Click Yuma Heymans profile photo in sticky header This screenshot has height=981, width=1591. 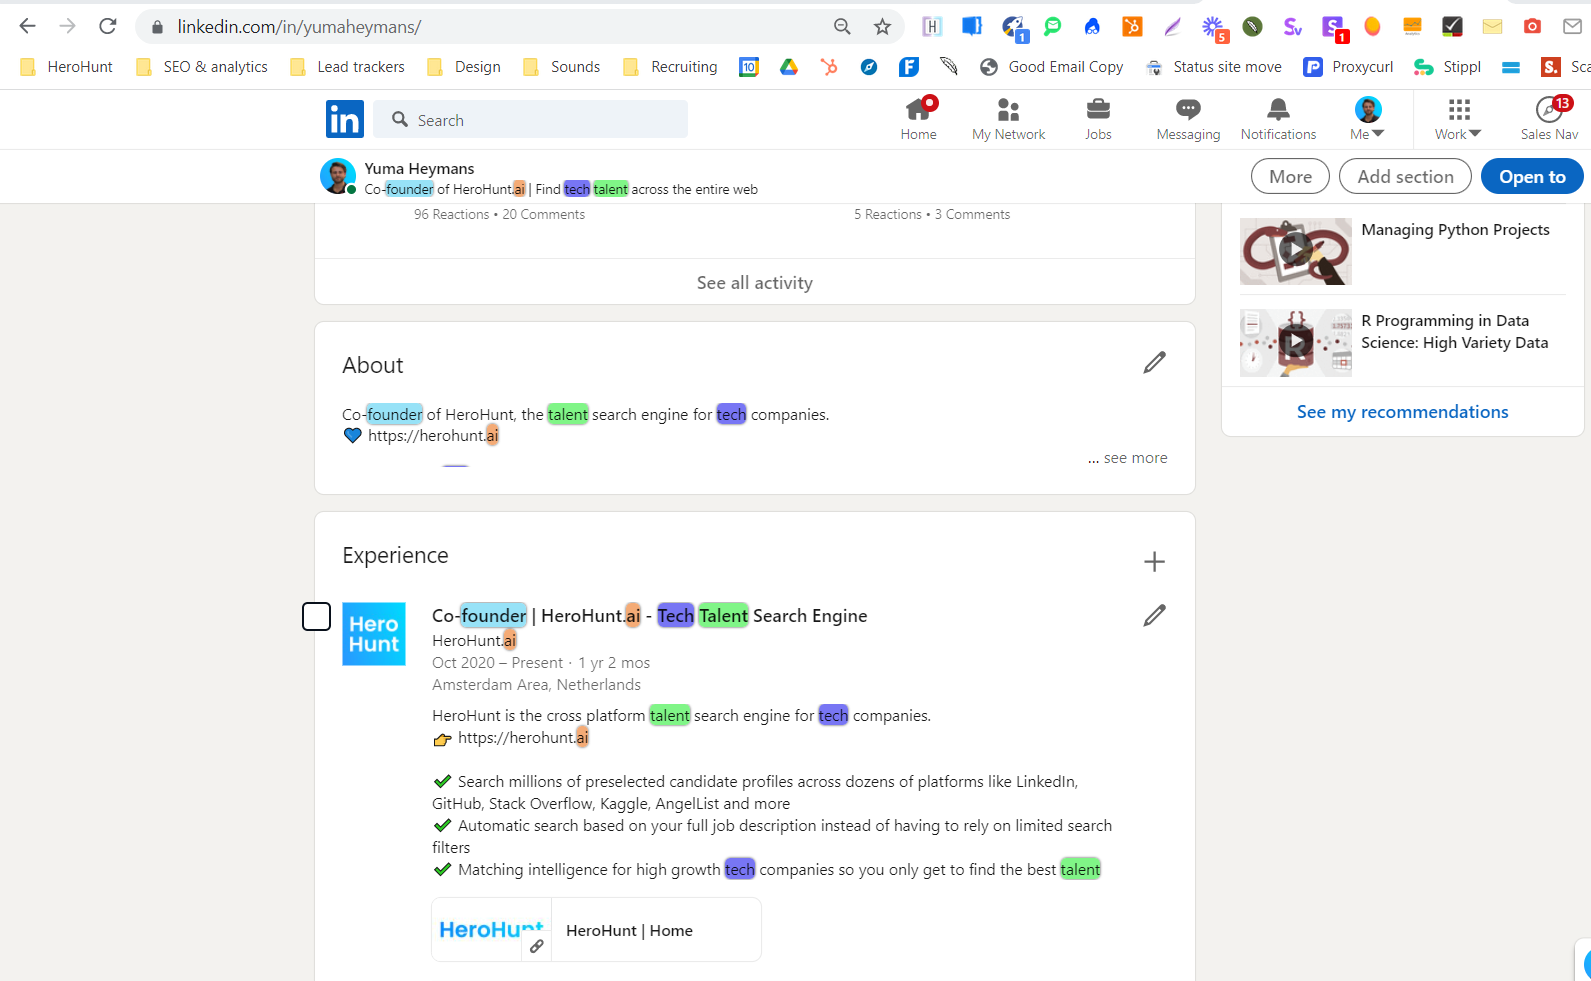pos(338,176)
